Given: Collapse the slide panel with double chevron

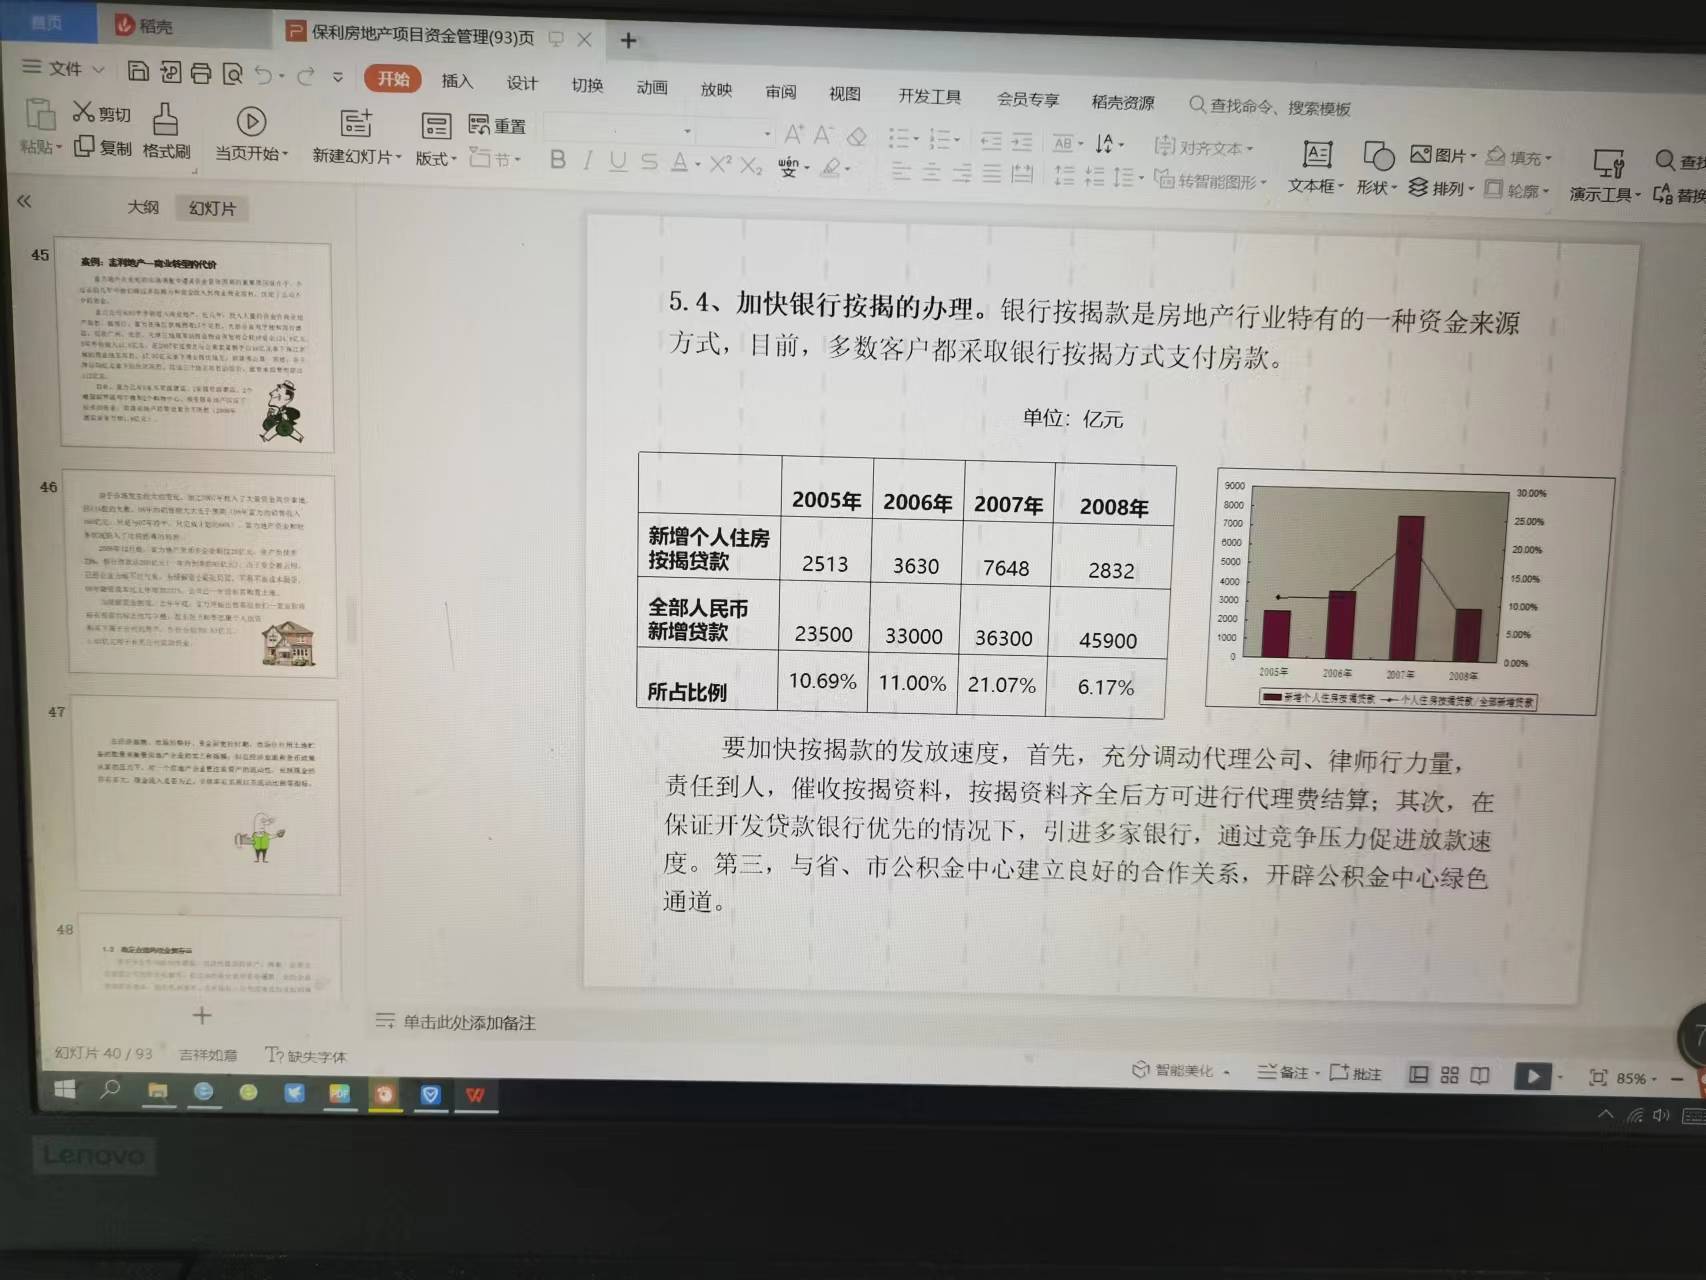Looking at the screenshot, I should tap(24, 201).
